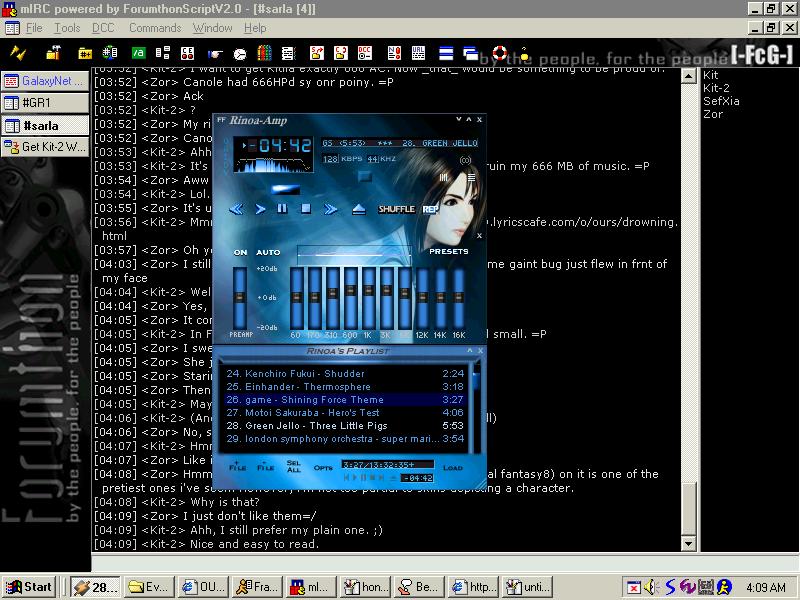Viewport: 800px width, 600px height.
Task: Click LOAD button in playlist
Action: pos(453,467)
